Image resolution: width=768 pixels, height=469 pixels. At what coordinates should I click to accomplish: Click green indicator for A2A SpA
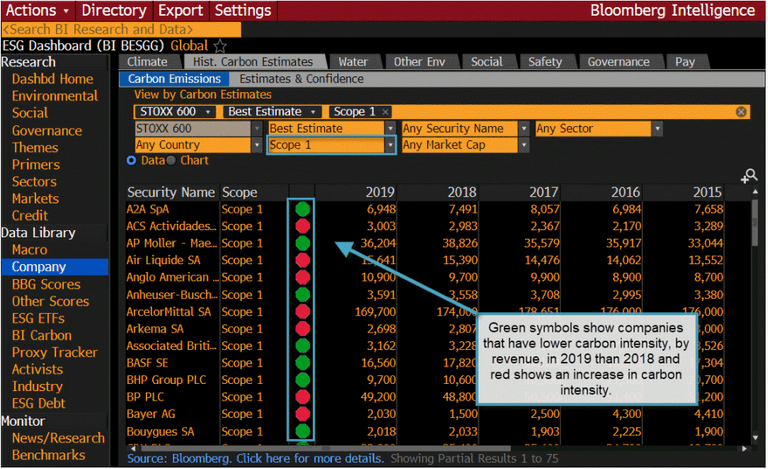303,209
